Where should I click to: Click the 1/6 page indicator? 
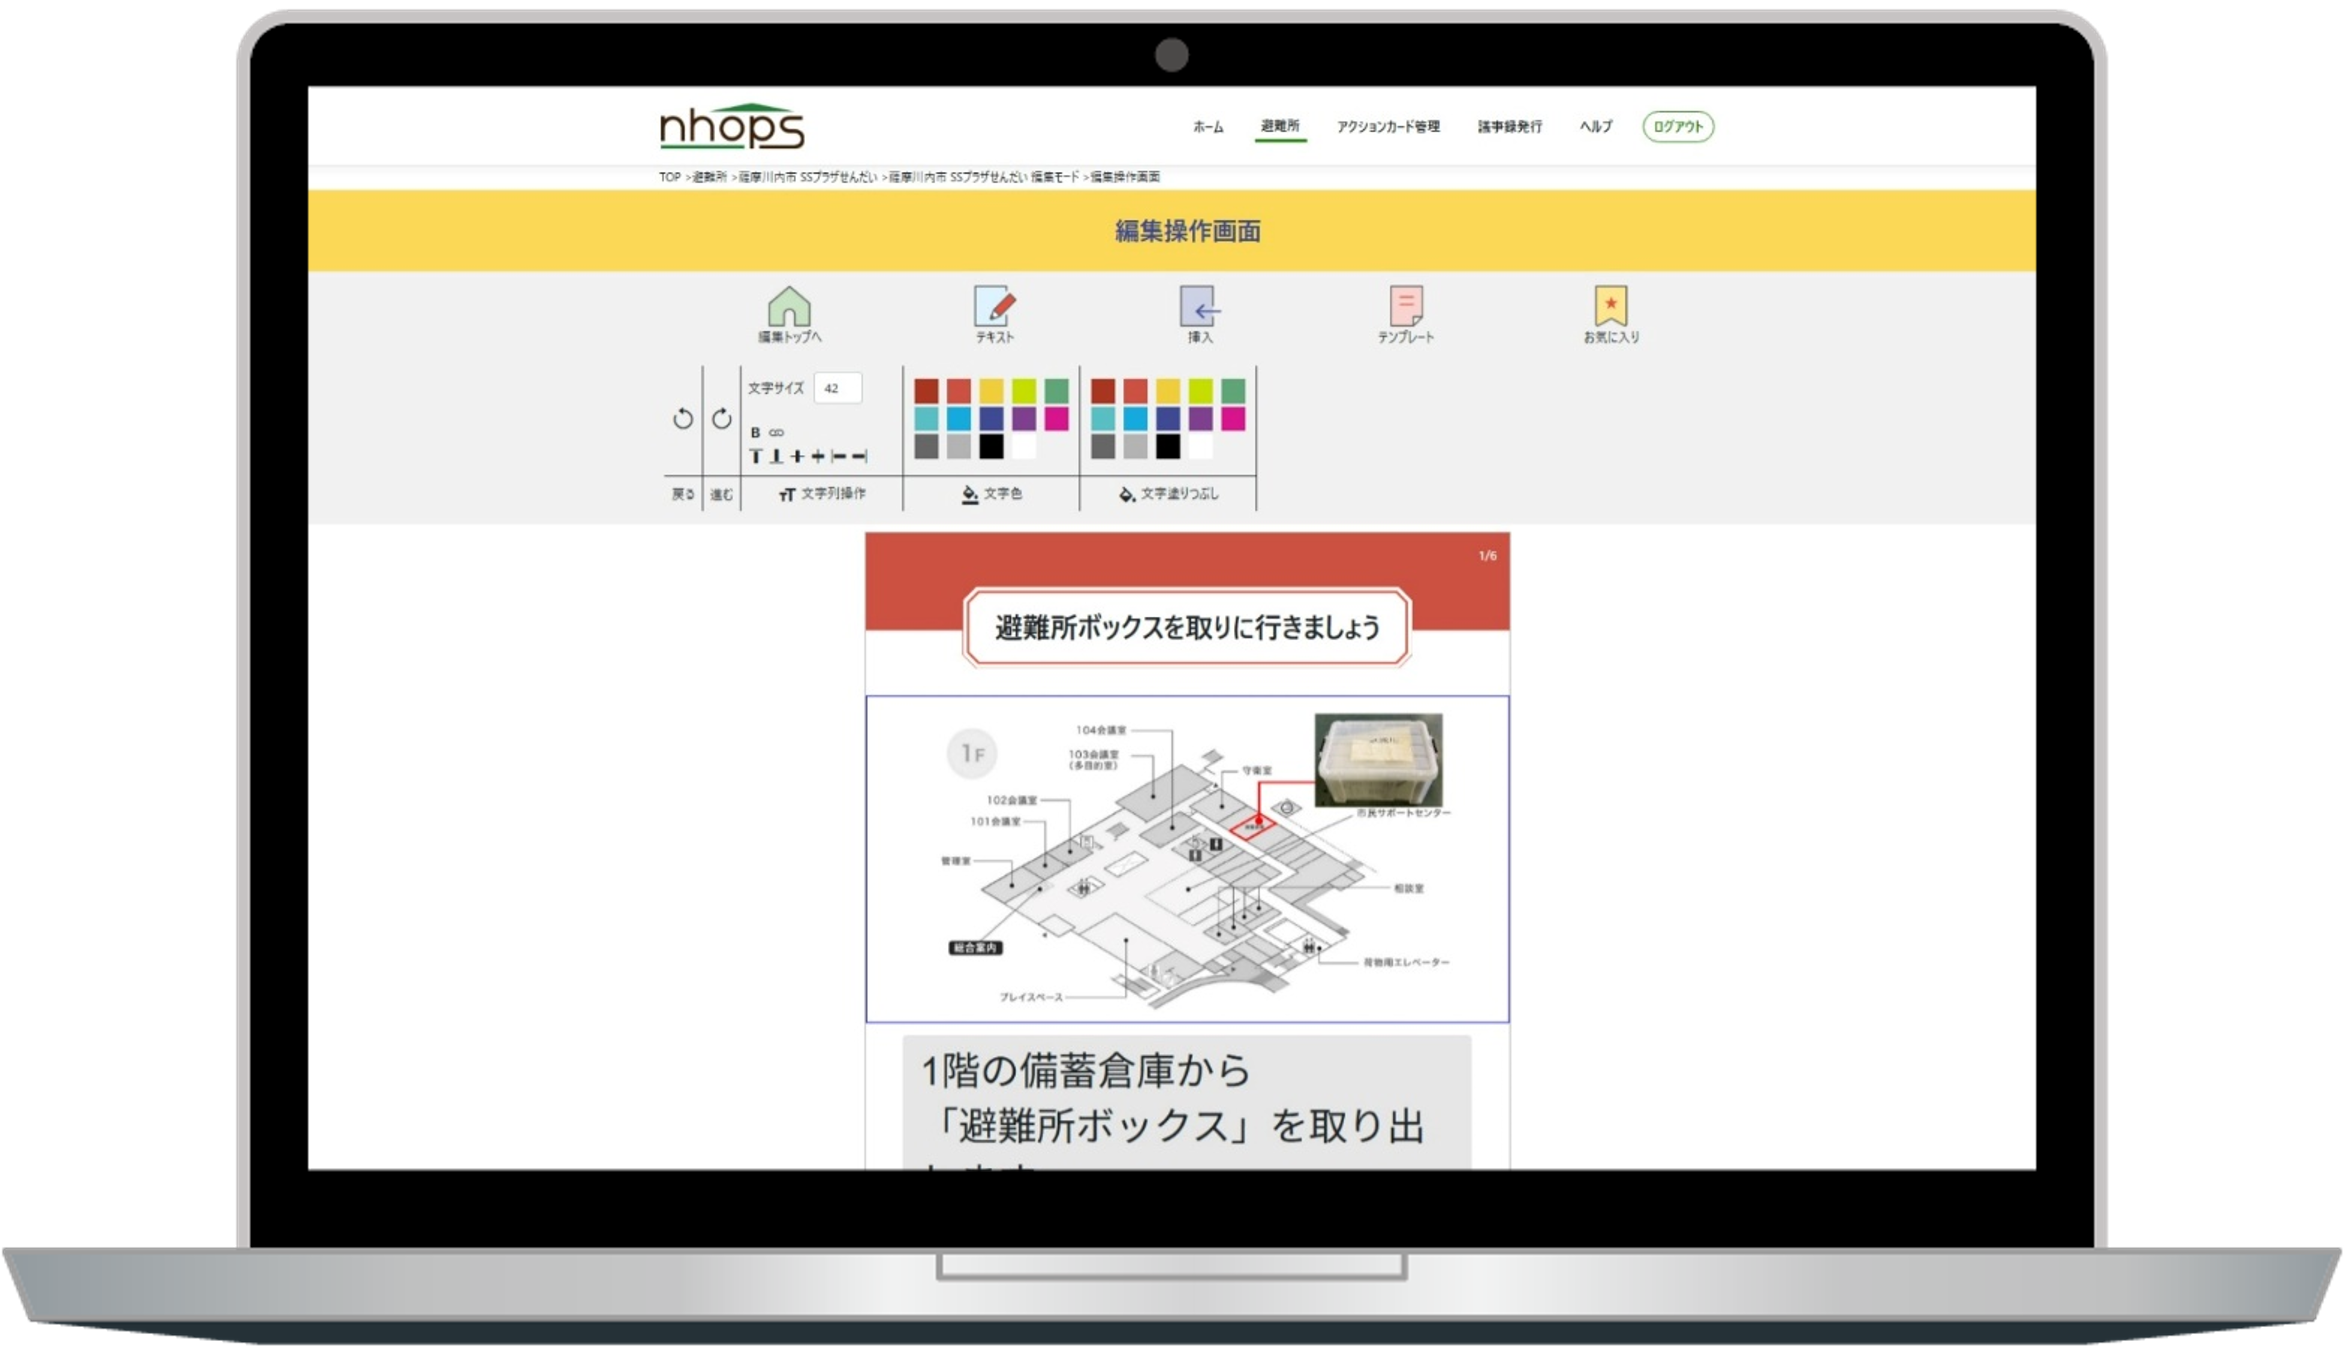tap(1487, 556)
